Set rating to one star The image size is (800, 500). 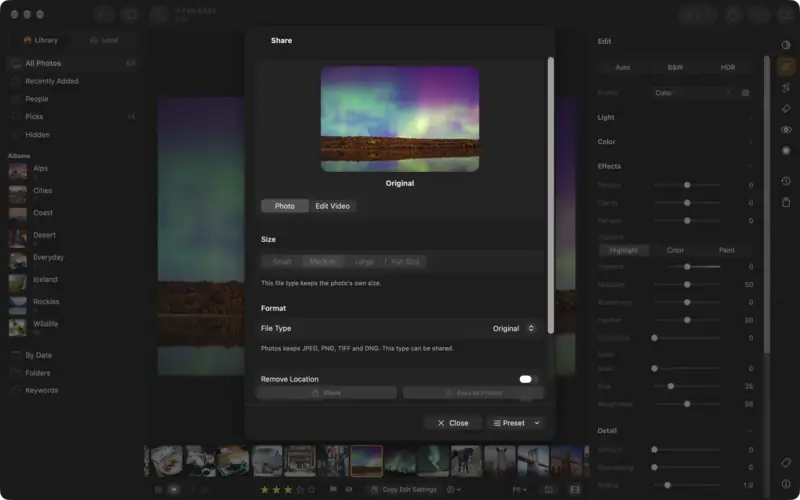point(264,490)
